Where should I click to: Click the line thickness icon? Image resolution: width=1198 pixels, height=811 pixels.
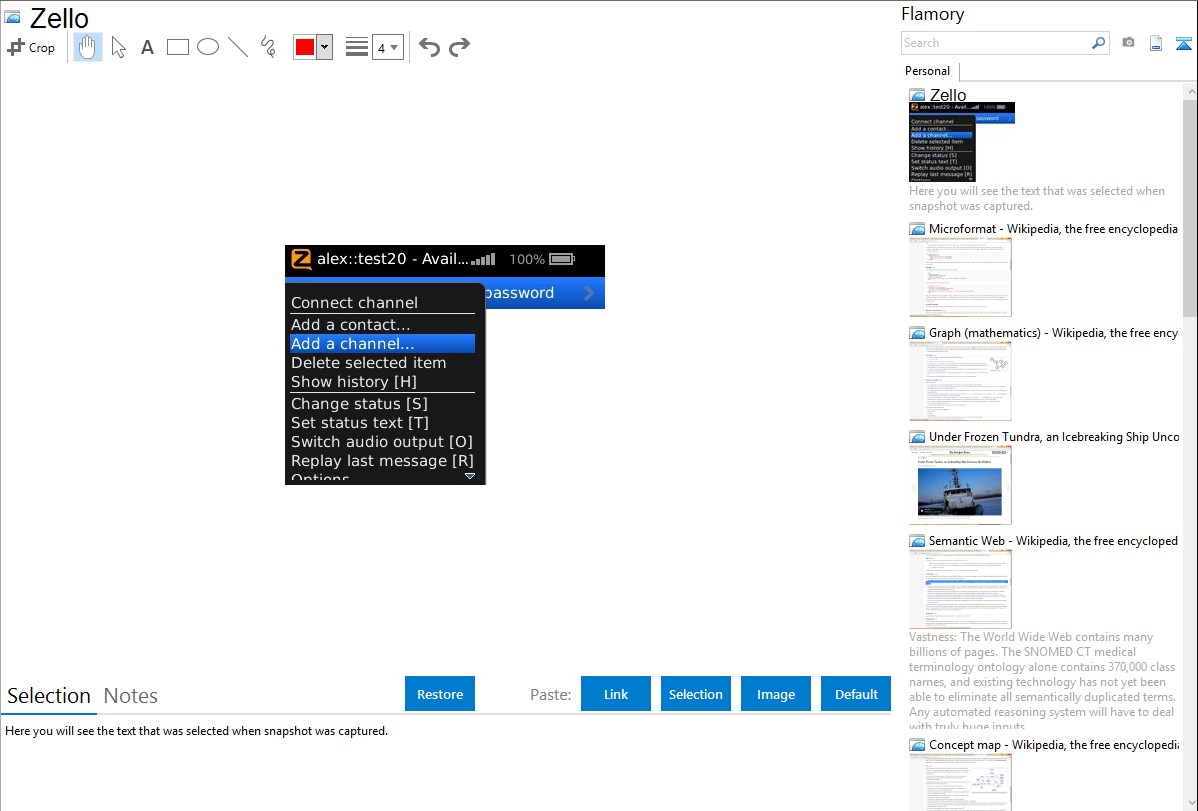(357, 47)
